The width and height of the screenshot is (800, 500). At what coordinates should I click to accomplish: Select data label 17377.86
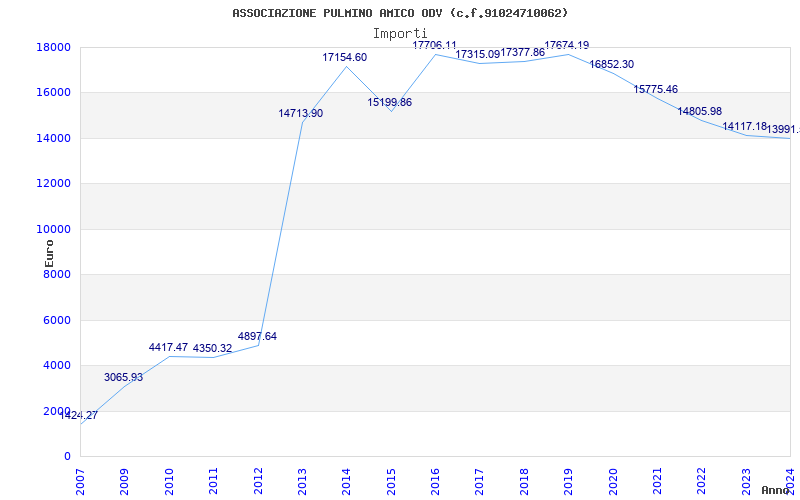tap(522, 53)
